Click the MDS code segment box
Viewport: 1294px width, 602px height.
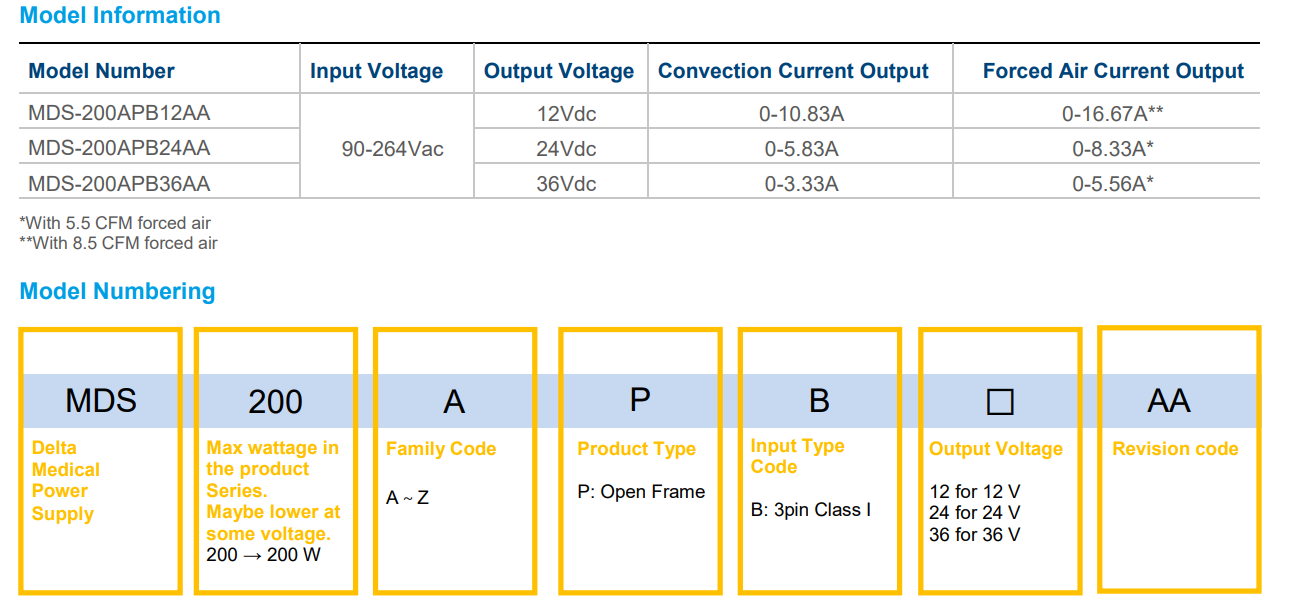click(x=100, y=401)
